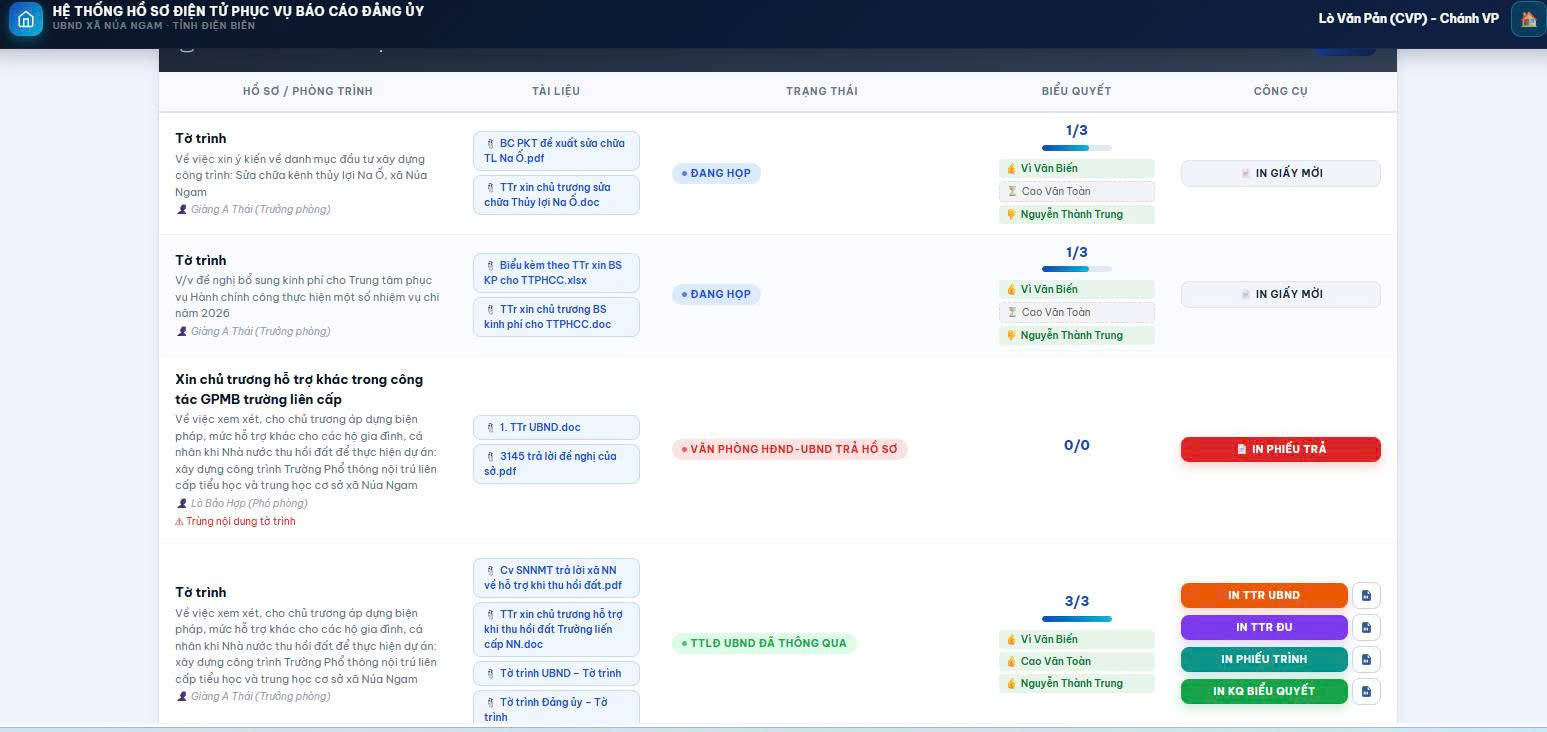This screenshot has width=1547, height=732.
Task: Click the red IN PHIẾU TRẢ button
Action: coord(1280,449)
